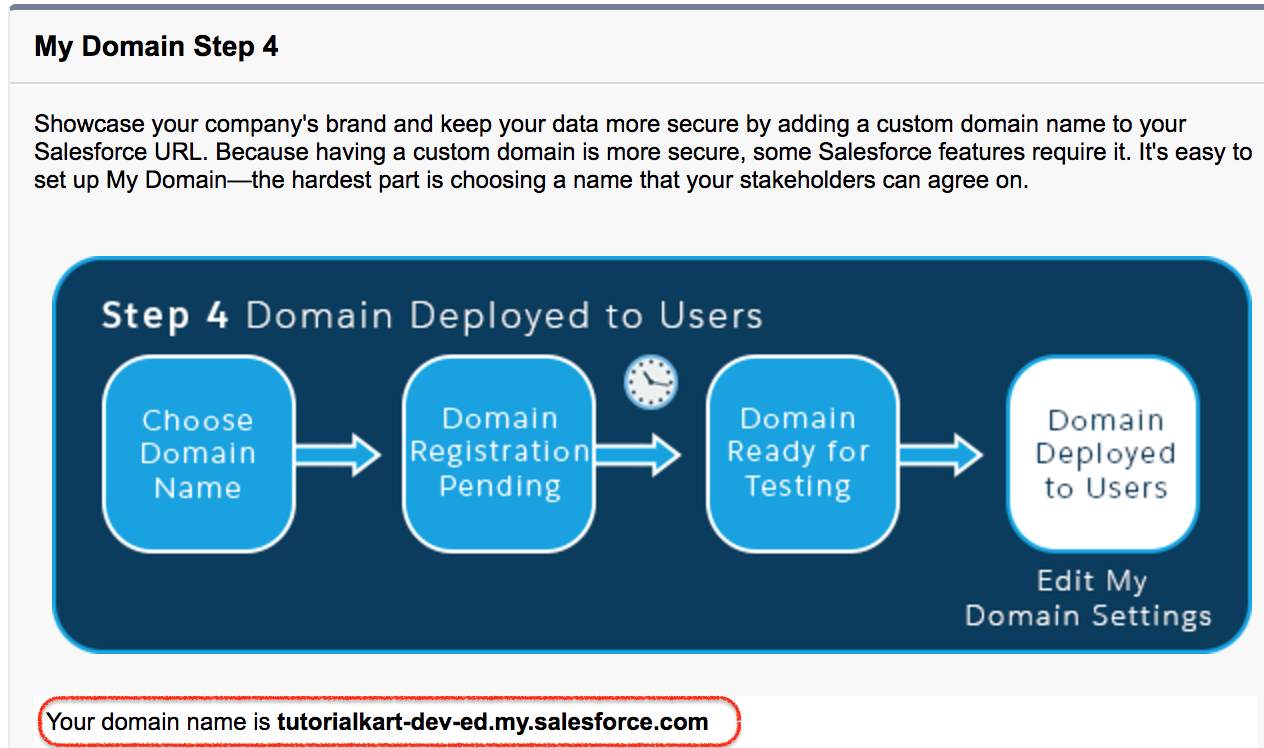This screenshot has width=1264, height=748.
Task: Click the domain name tutorialkart-dev-ed.my.salesforce.com
Action: click(x=492, y=722)
